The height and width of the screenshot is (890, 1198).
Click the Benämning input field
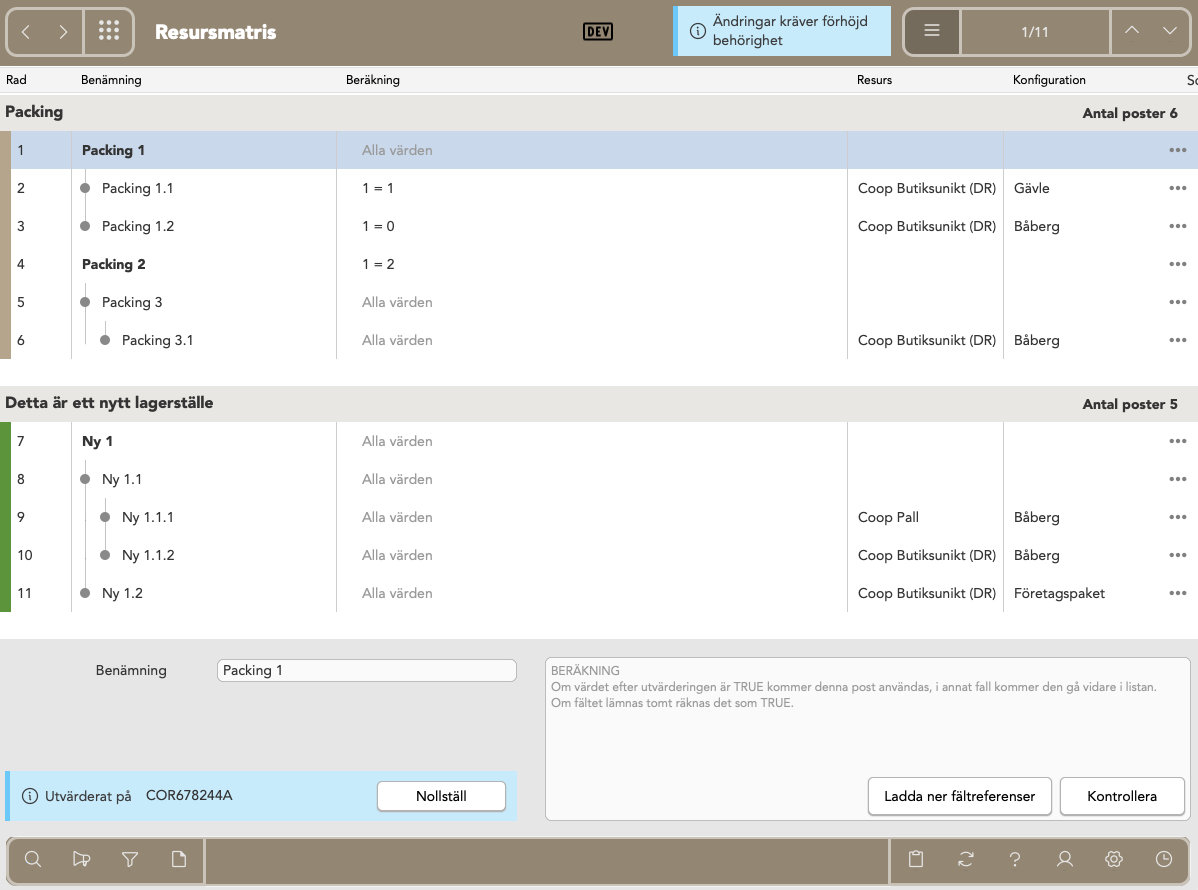[x=367, y=670]
